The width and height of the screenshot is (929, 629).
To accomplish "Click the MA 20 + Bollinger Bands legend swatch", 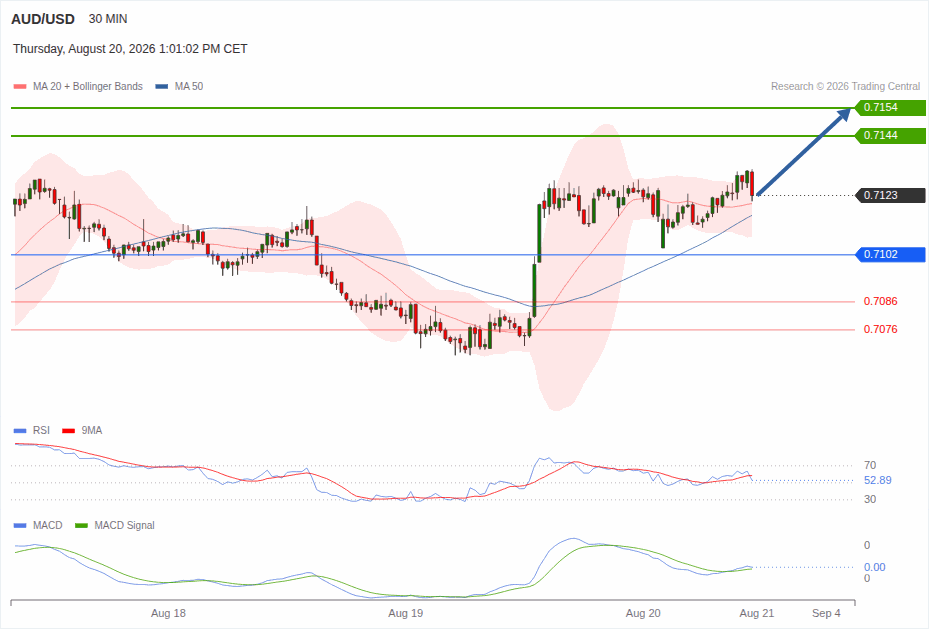I will [x=20, y=86].
